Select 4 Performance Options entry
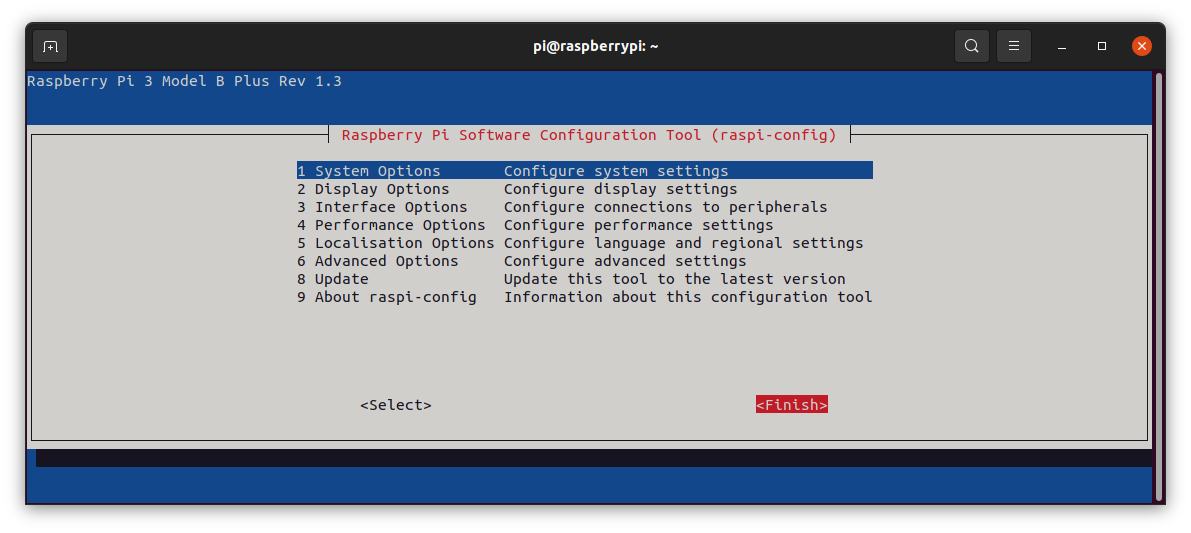 (584, 226)
